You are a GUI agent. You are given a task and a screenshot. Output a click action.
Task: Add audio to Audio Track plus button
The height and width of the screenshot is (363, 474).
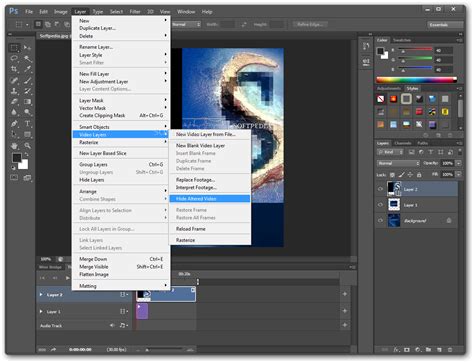coord(345,325)
